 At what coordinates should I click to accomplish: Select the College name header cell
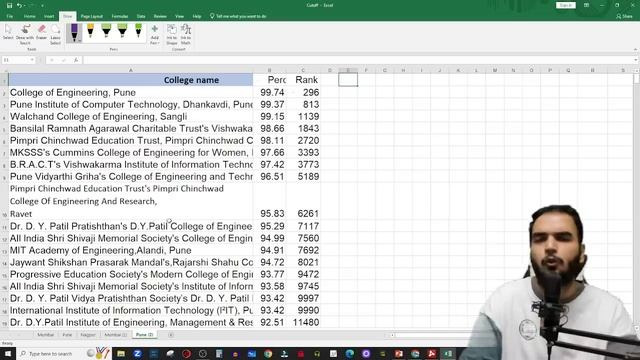point(131,80)
